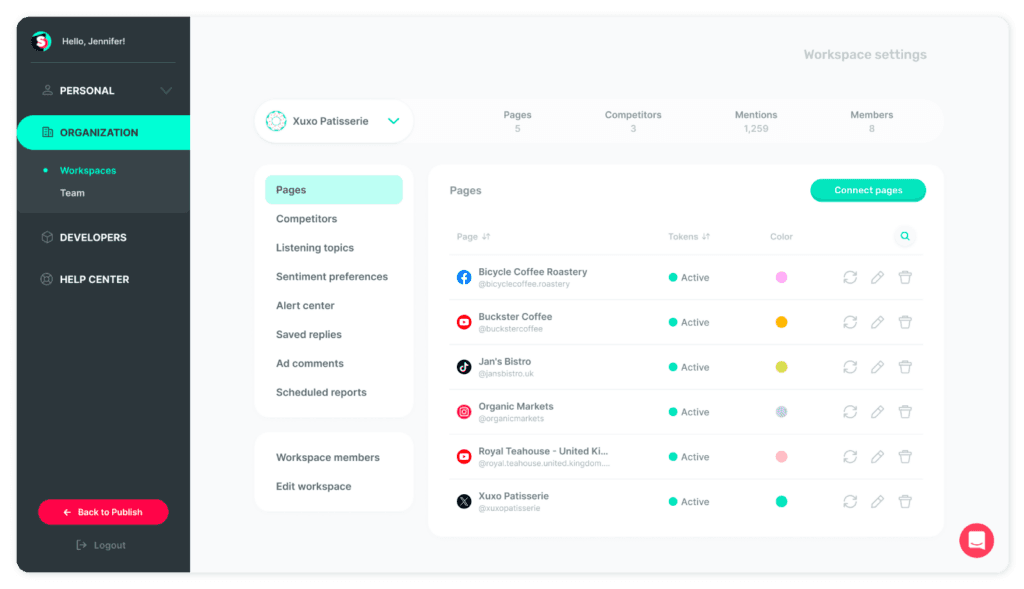Pick the orange color of Buckster Coffee
The image size is (1024, 589).
click(781, 322)
